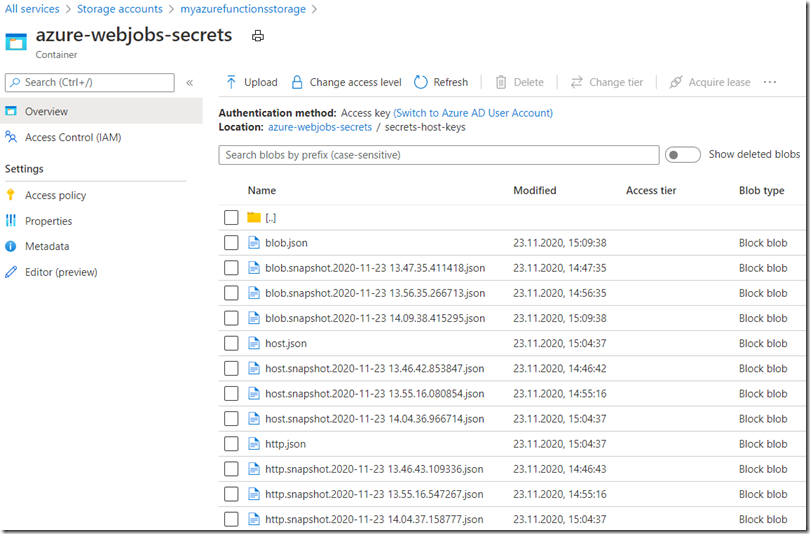Click the Upload arrow icon
Viewport: 810px width, 534px height.
(231, 82)
